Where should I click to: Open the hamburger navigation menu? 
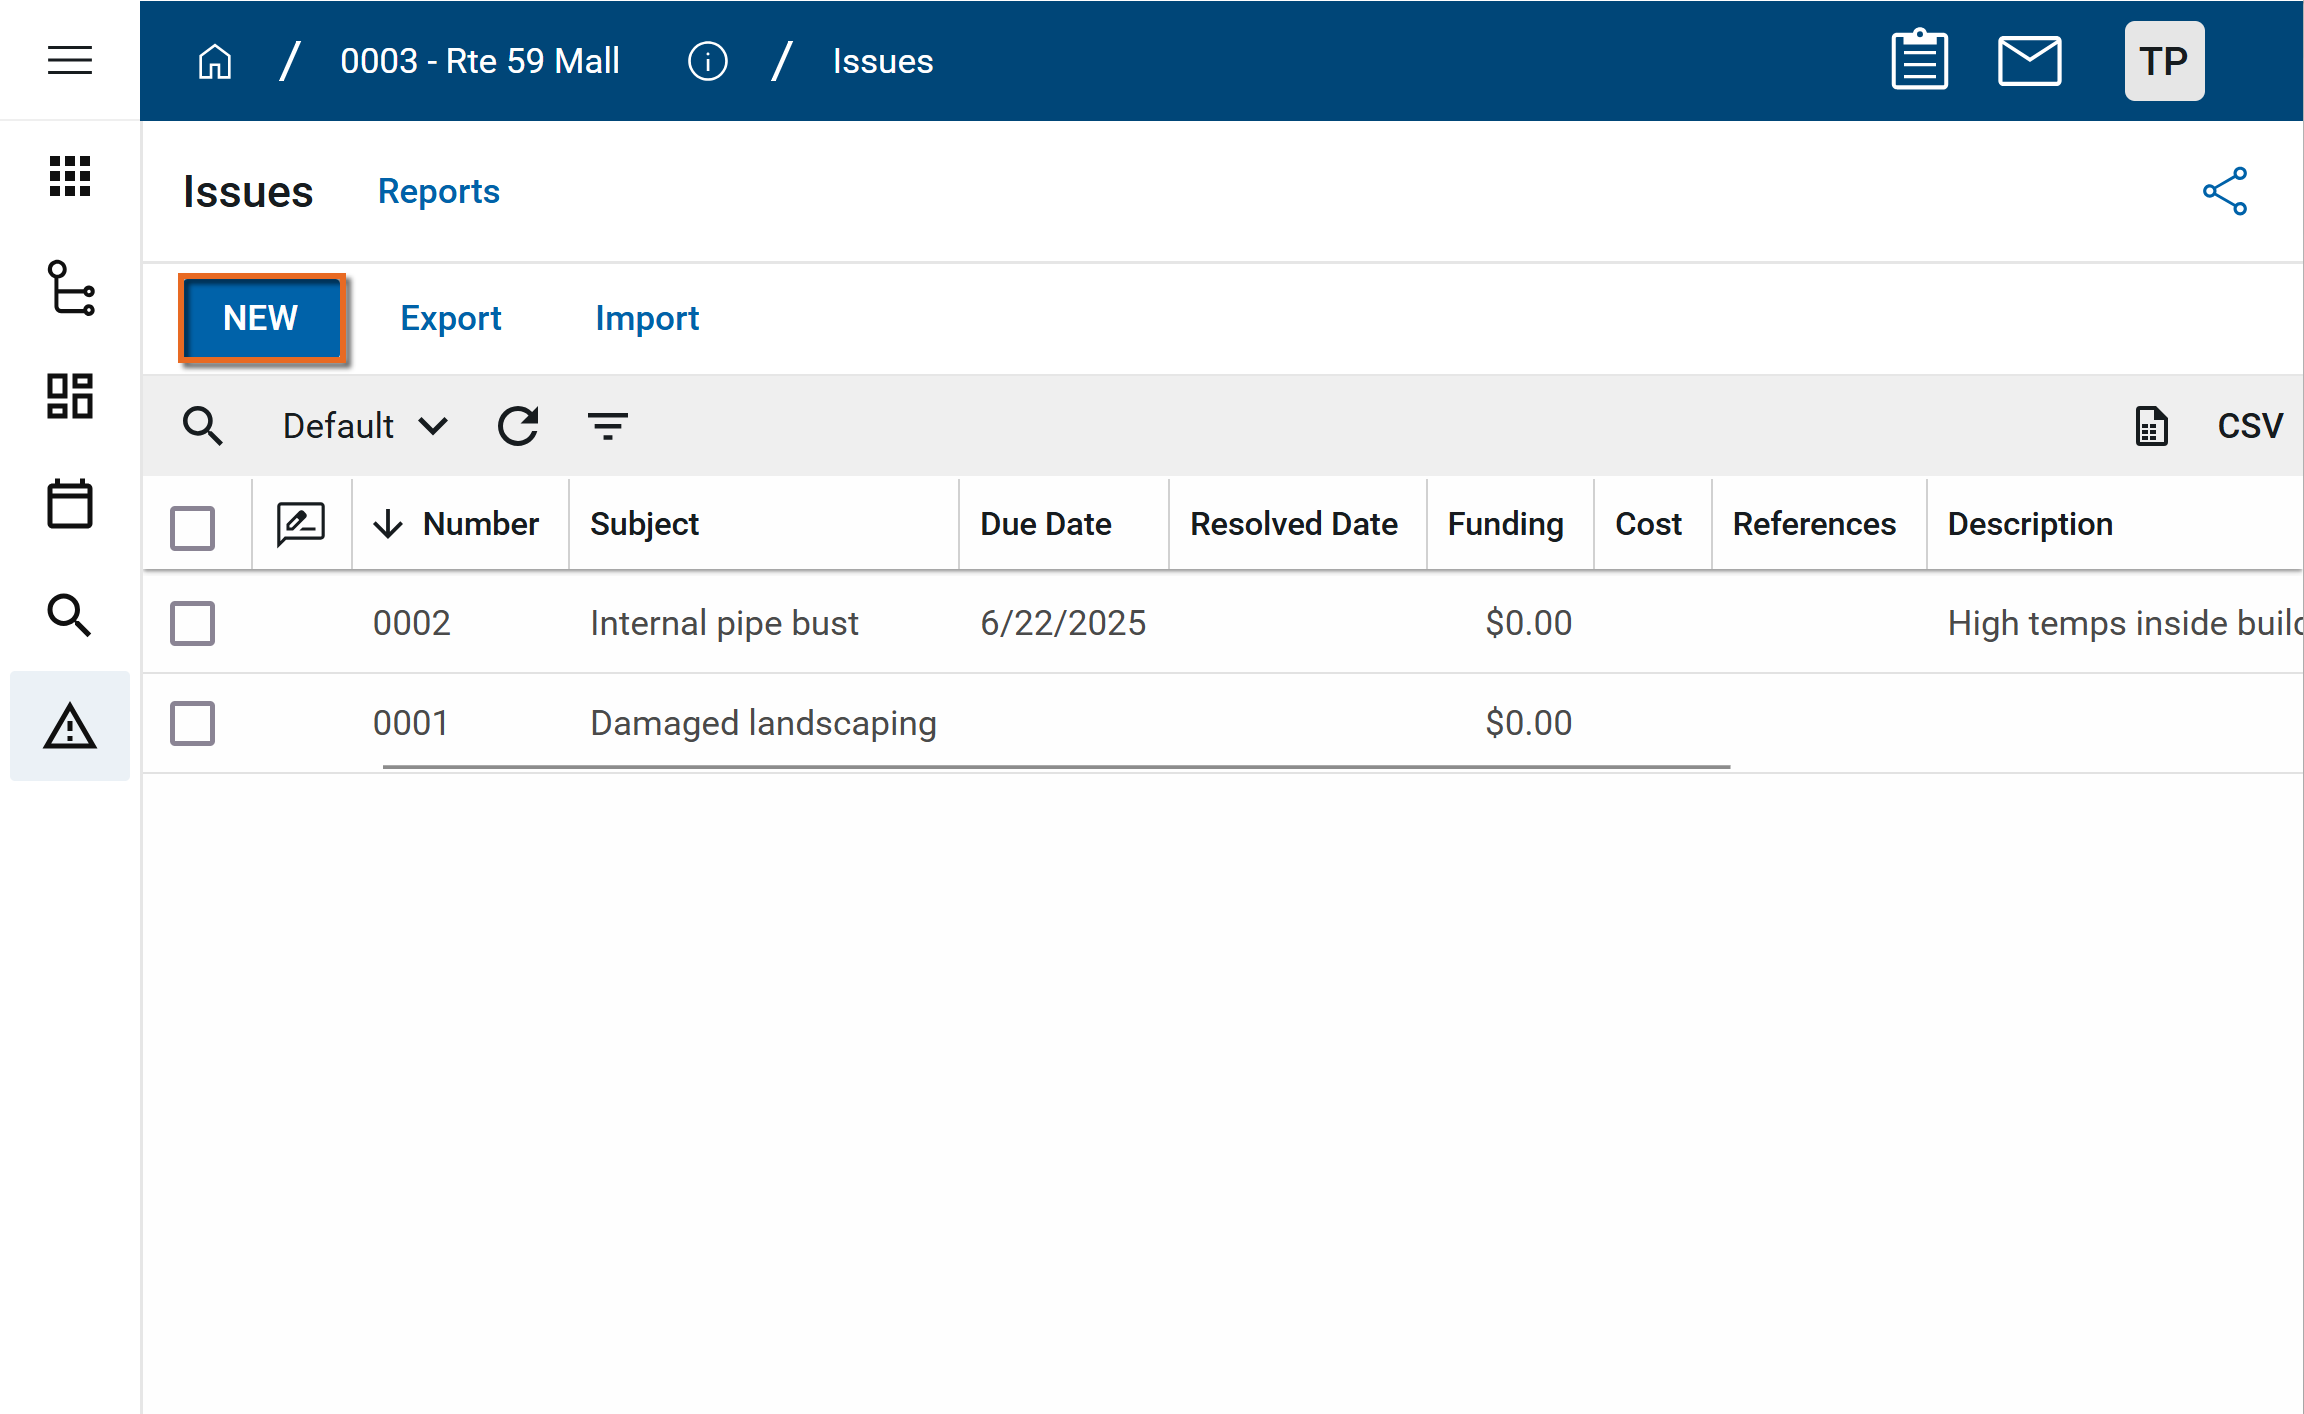click(x=70, y=60)
